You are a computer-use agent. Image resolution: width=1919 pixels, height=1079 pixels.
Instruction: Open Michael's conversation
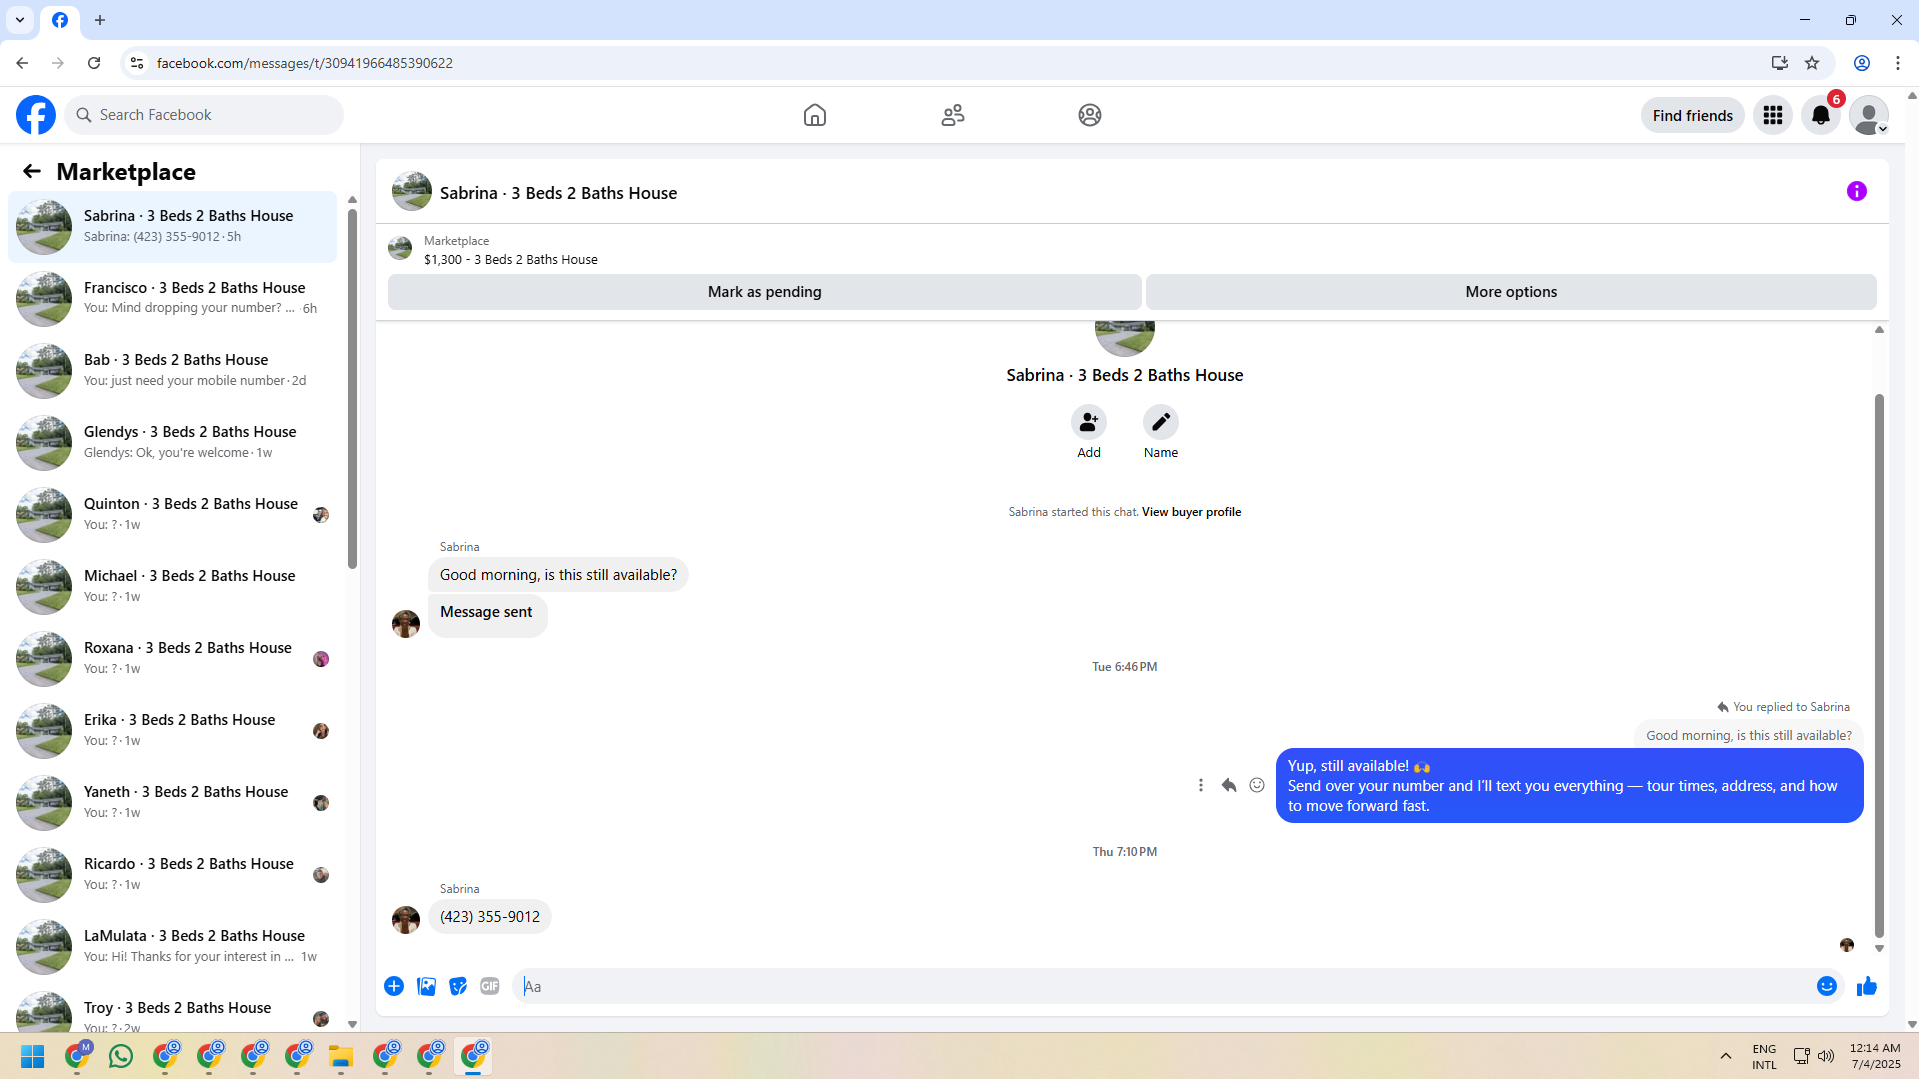(x=173, y=586)
